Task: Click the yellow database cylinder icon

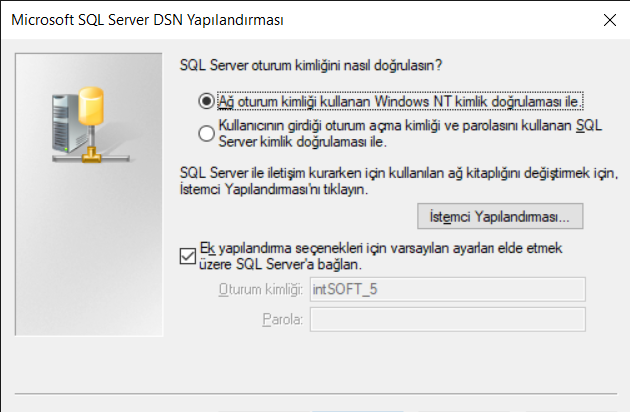Action: click(91, 106)
